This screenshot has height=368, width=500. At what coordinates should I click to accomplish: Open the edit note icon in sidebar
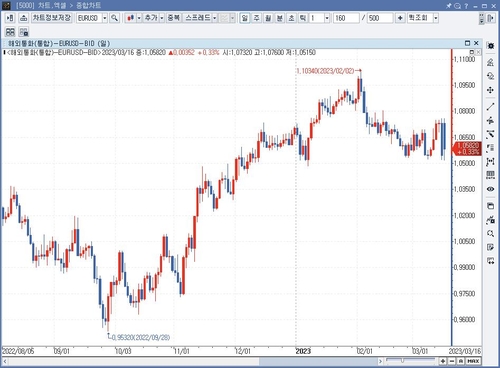pos(490,247)
